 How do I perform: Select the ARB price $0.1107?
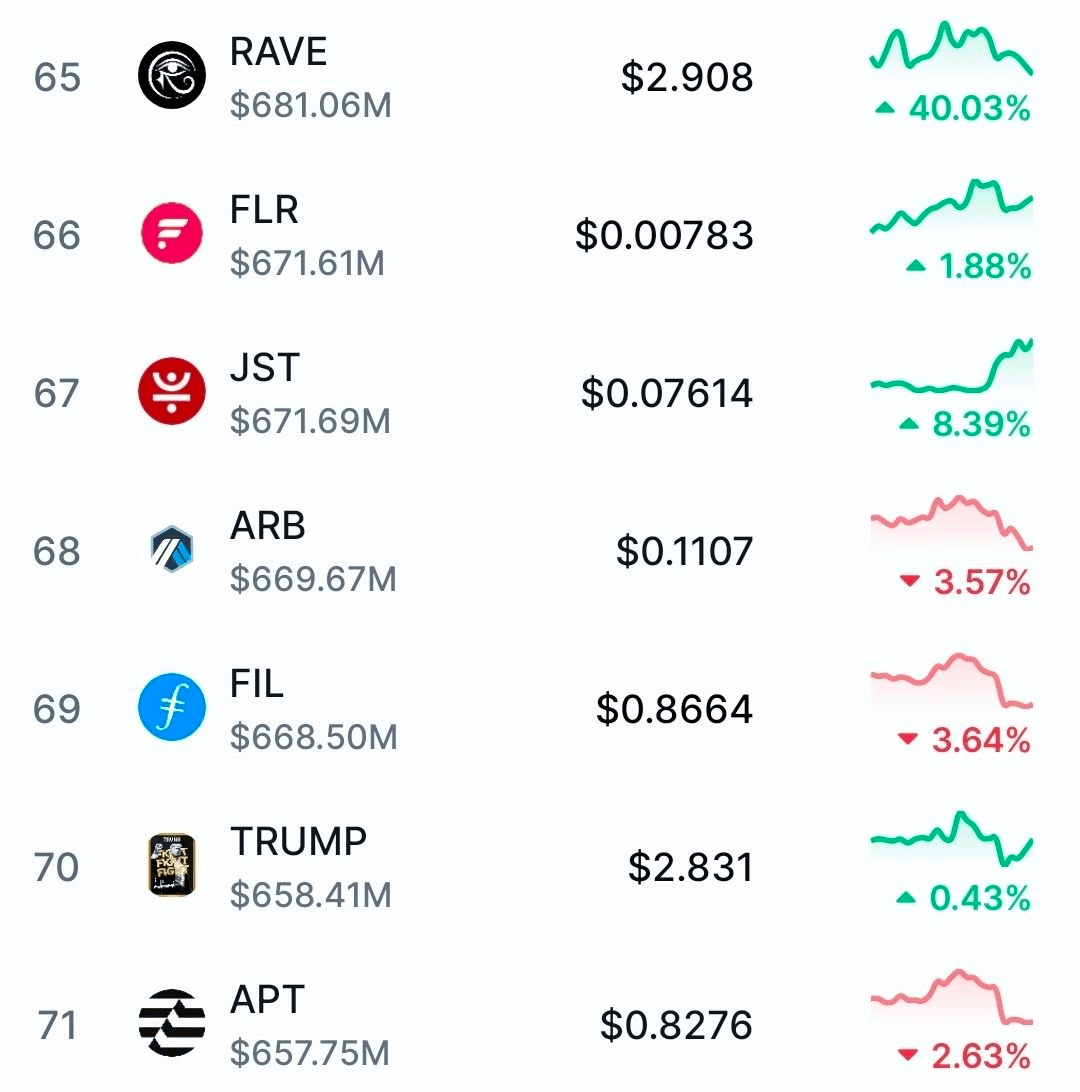point(684,551)
